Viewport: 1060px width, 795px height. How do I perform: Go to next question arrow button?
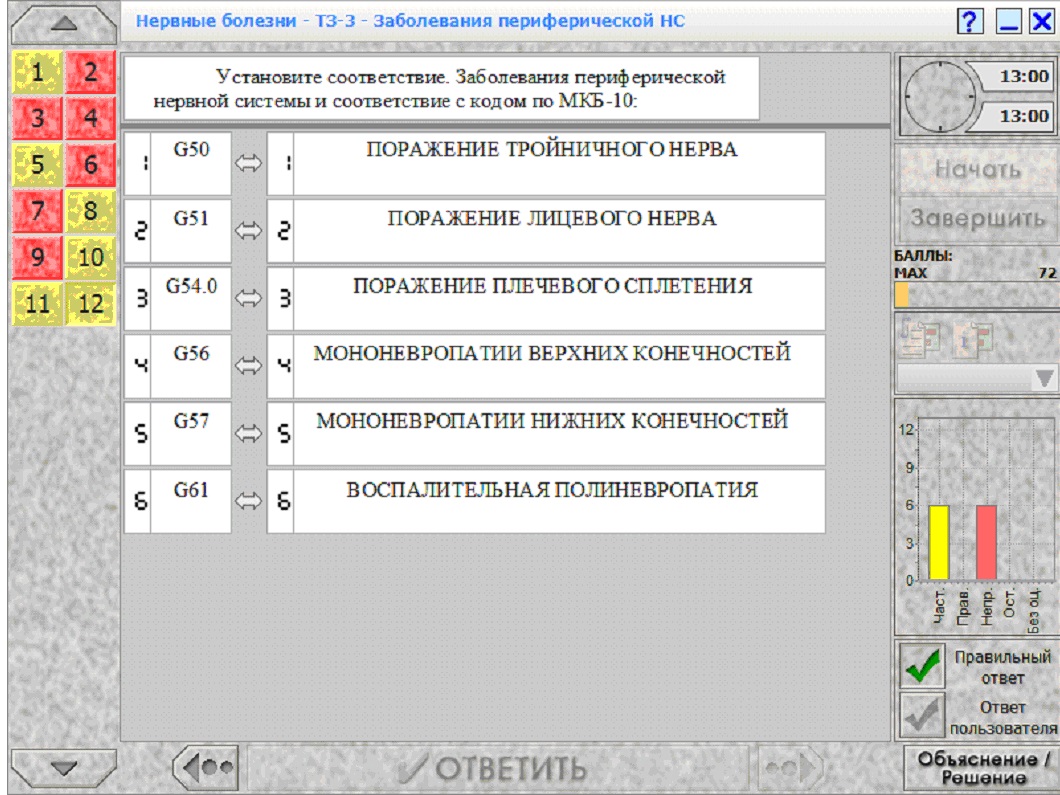click(x=791, y=768)
